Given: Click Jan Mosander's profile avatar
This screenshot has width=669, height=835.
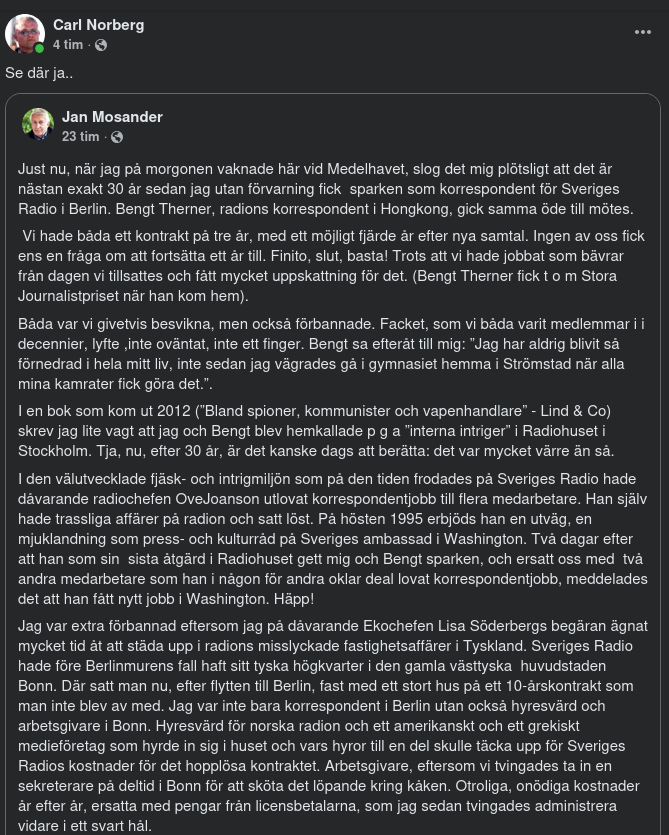Looking at the screenshot, I should [38, 124].
